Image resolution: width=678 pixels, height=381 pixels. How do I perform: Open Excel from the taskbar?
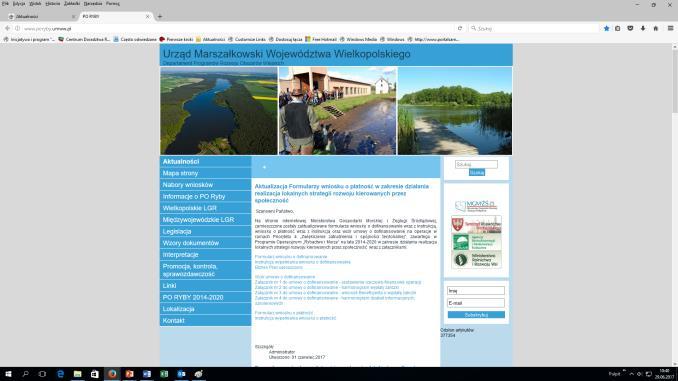[x=164, y=374]
